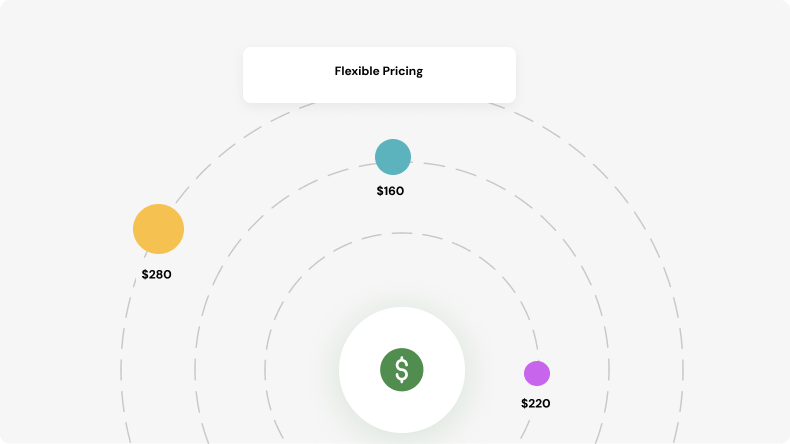
Task: Select the purple circle above $220
Action: click(537, 373)
